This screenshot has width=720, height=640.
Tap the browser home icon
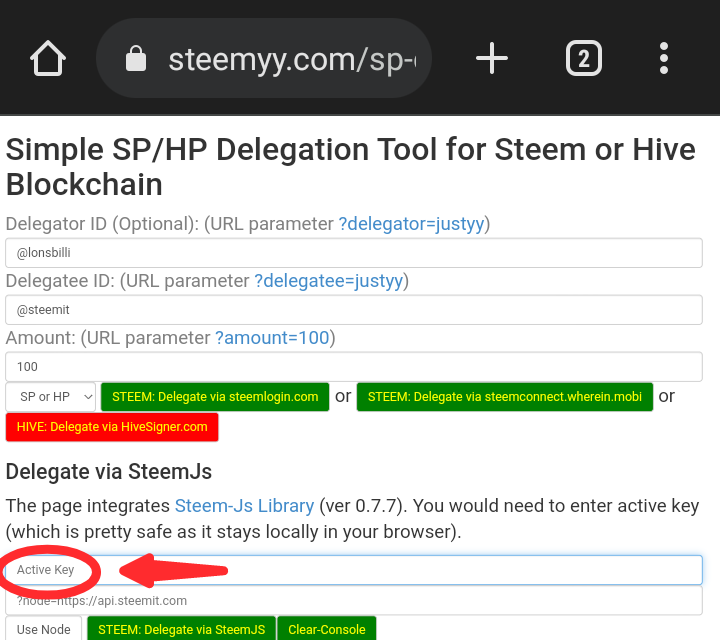click(48, 58)
